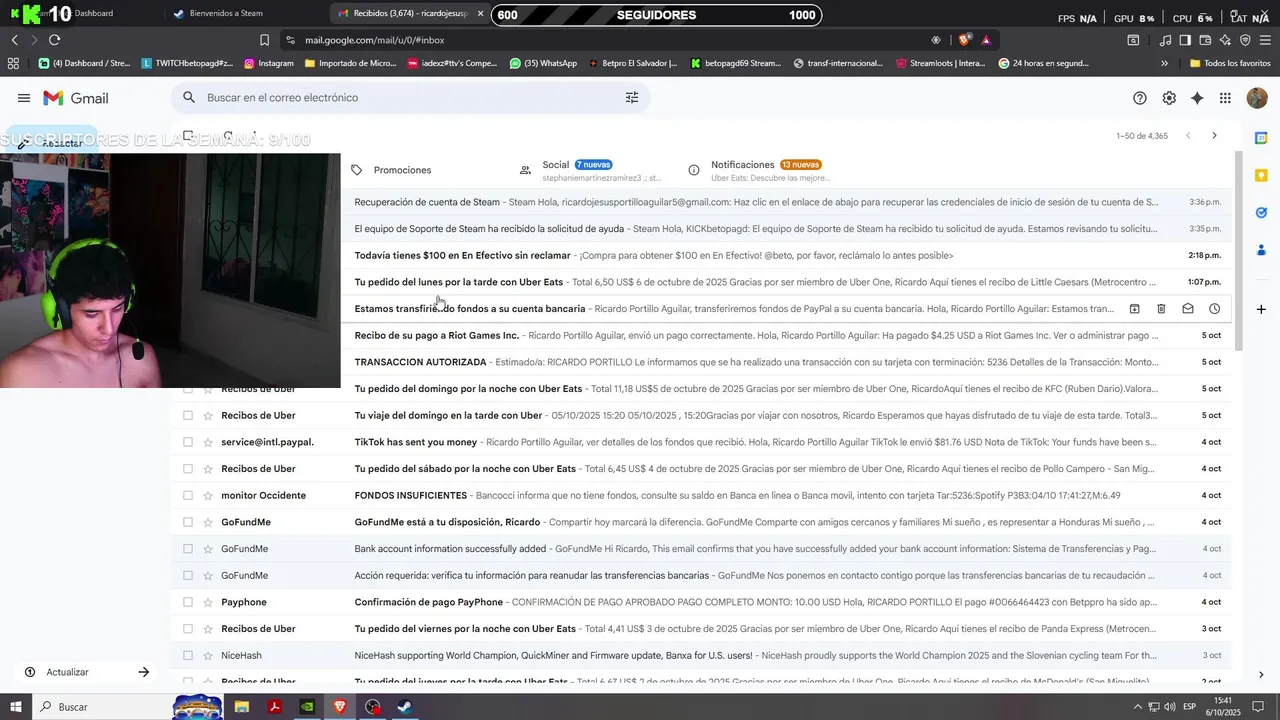Image resolution: width=1280 pixels, height=720 pixels.
Task: Open Brave VPN shield icon
Action: (1245, 40)
